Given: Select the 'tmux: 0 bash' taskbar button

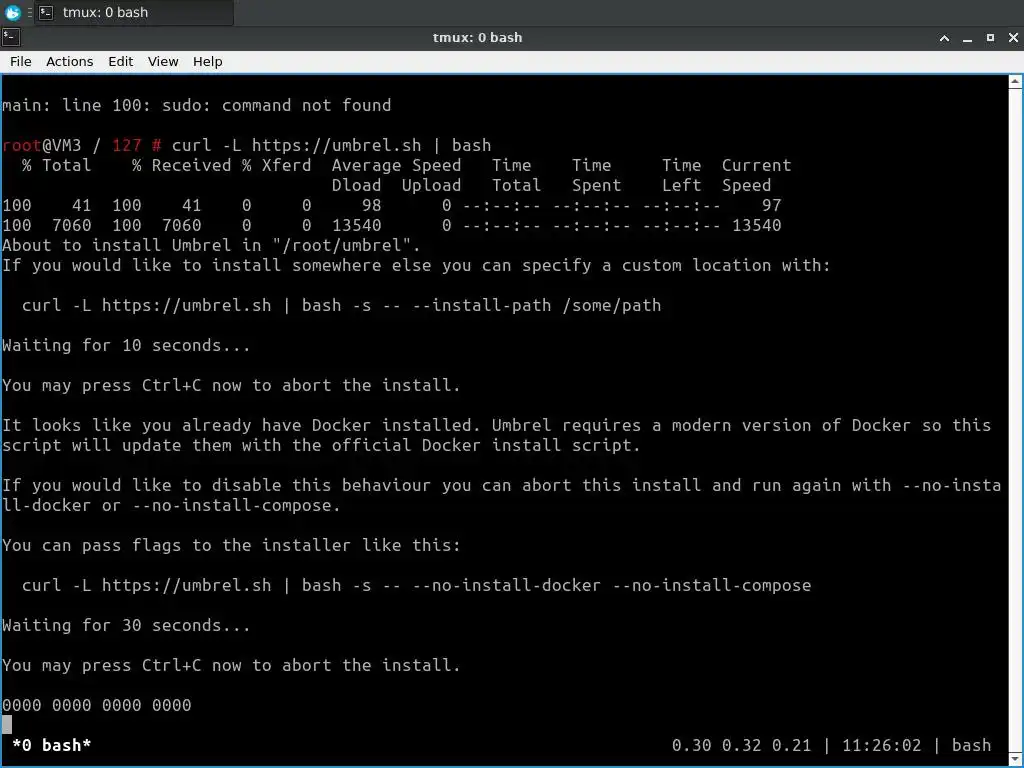Looking at the screenshot, I should coord(134,12).
